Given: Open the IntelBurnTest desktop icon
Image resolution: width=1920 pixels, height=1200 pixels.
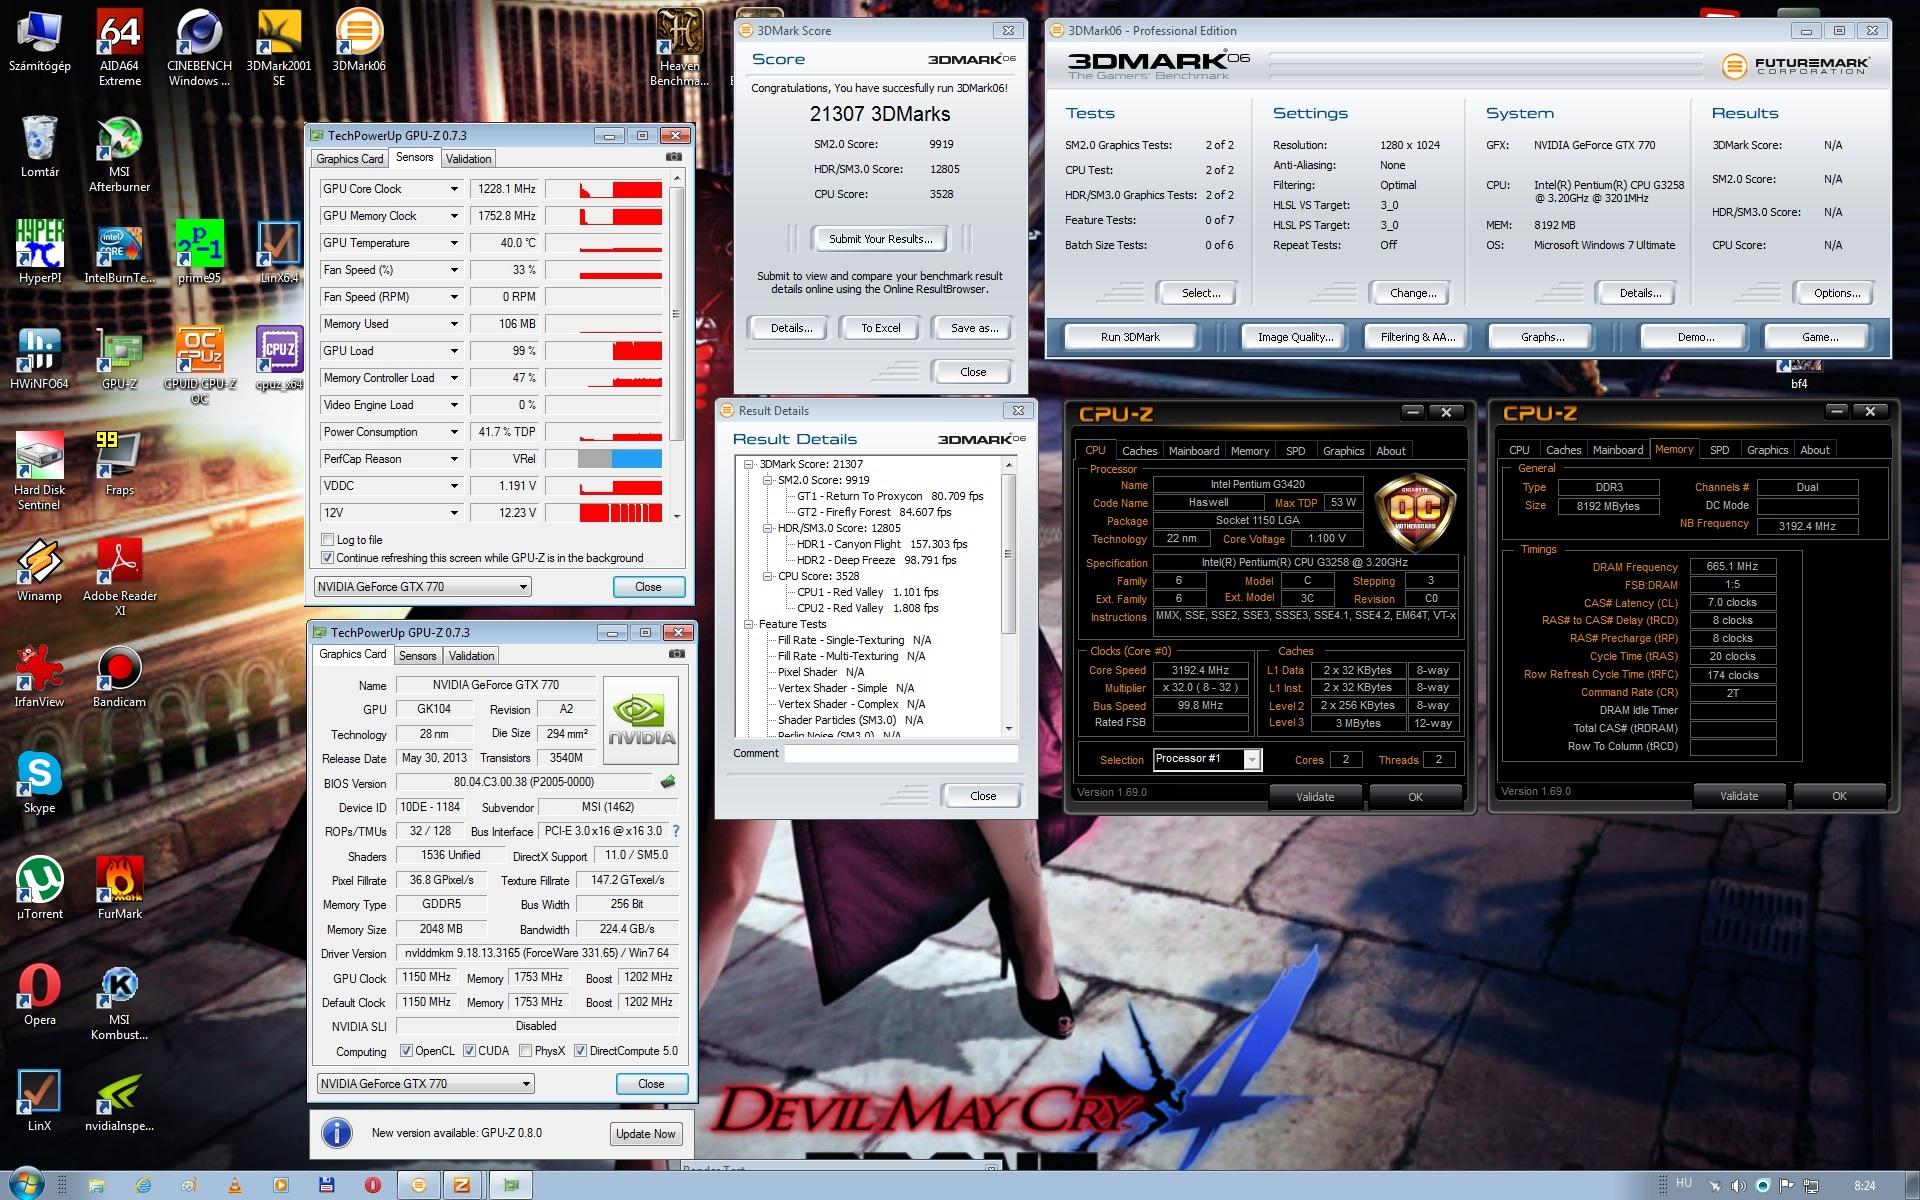Looking at the screenshot, I should point(119,252).
